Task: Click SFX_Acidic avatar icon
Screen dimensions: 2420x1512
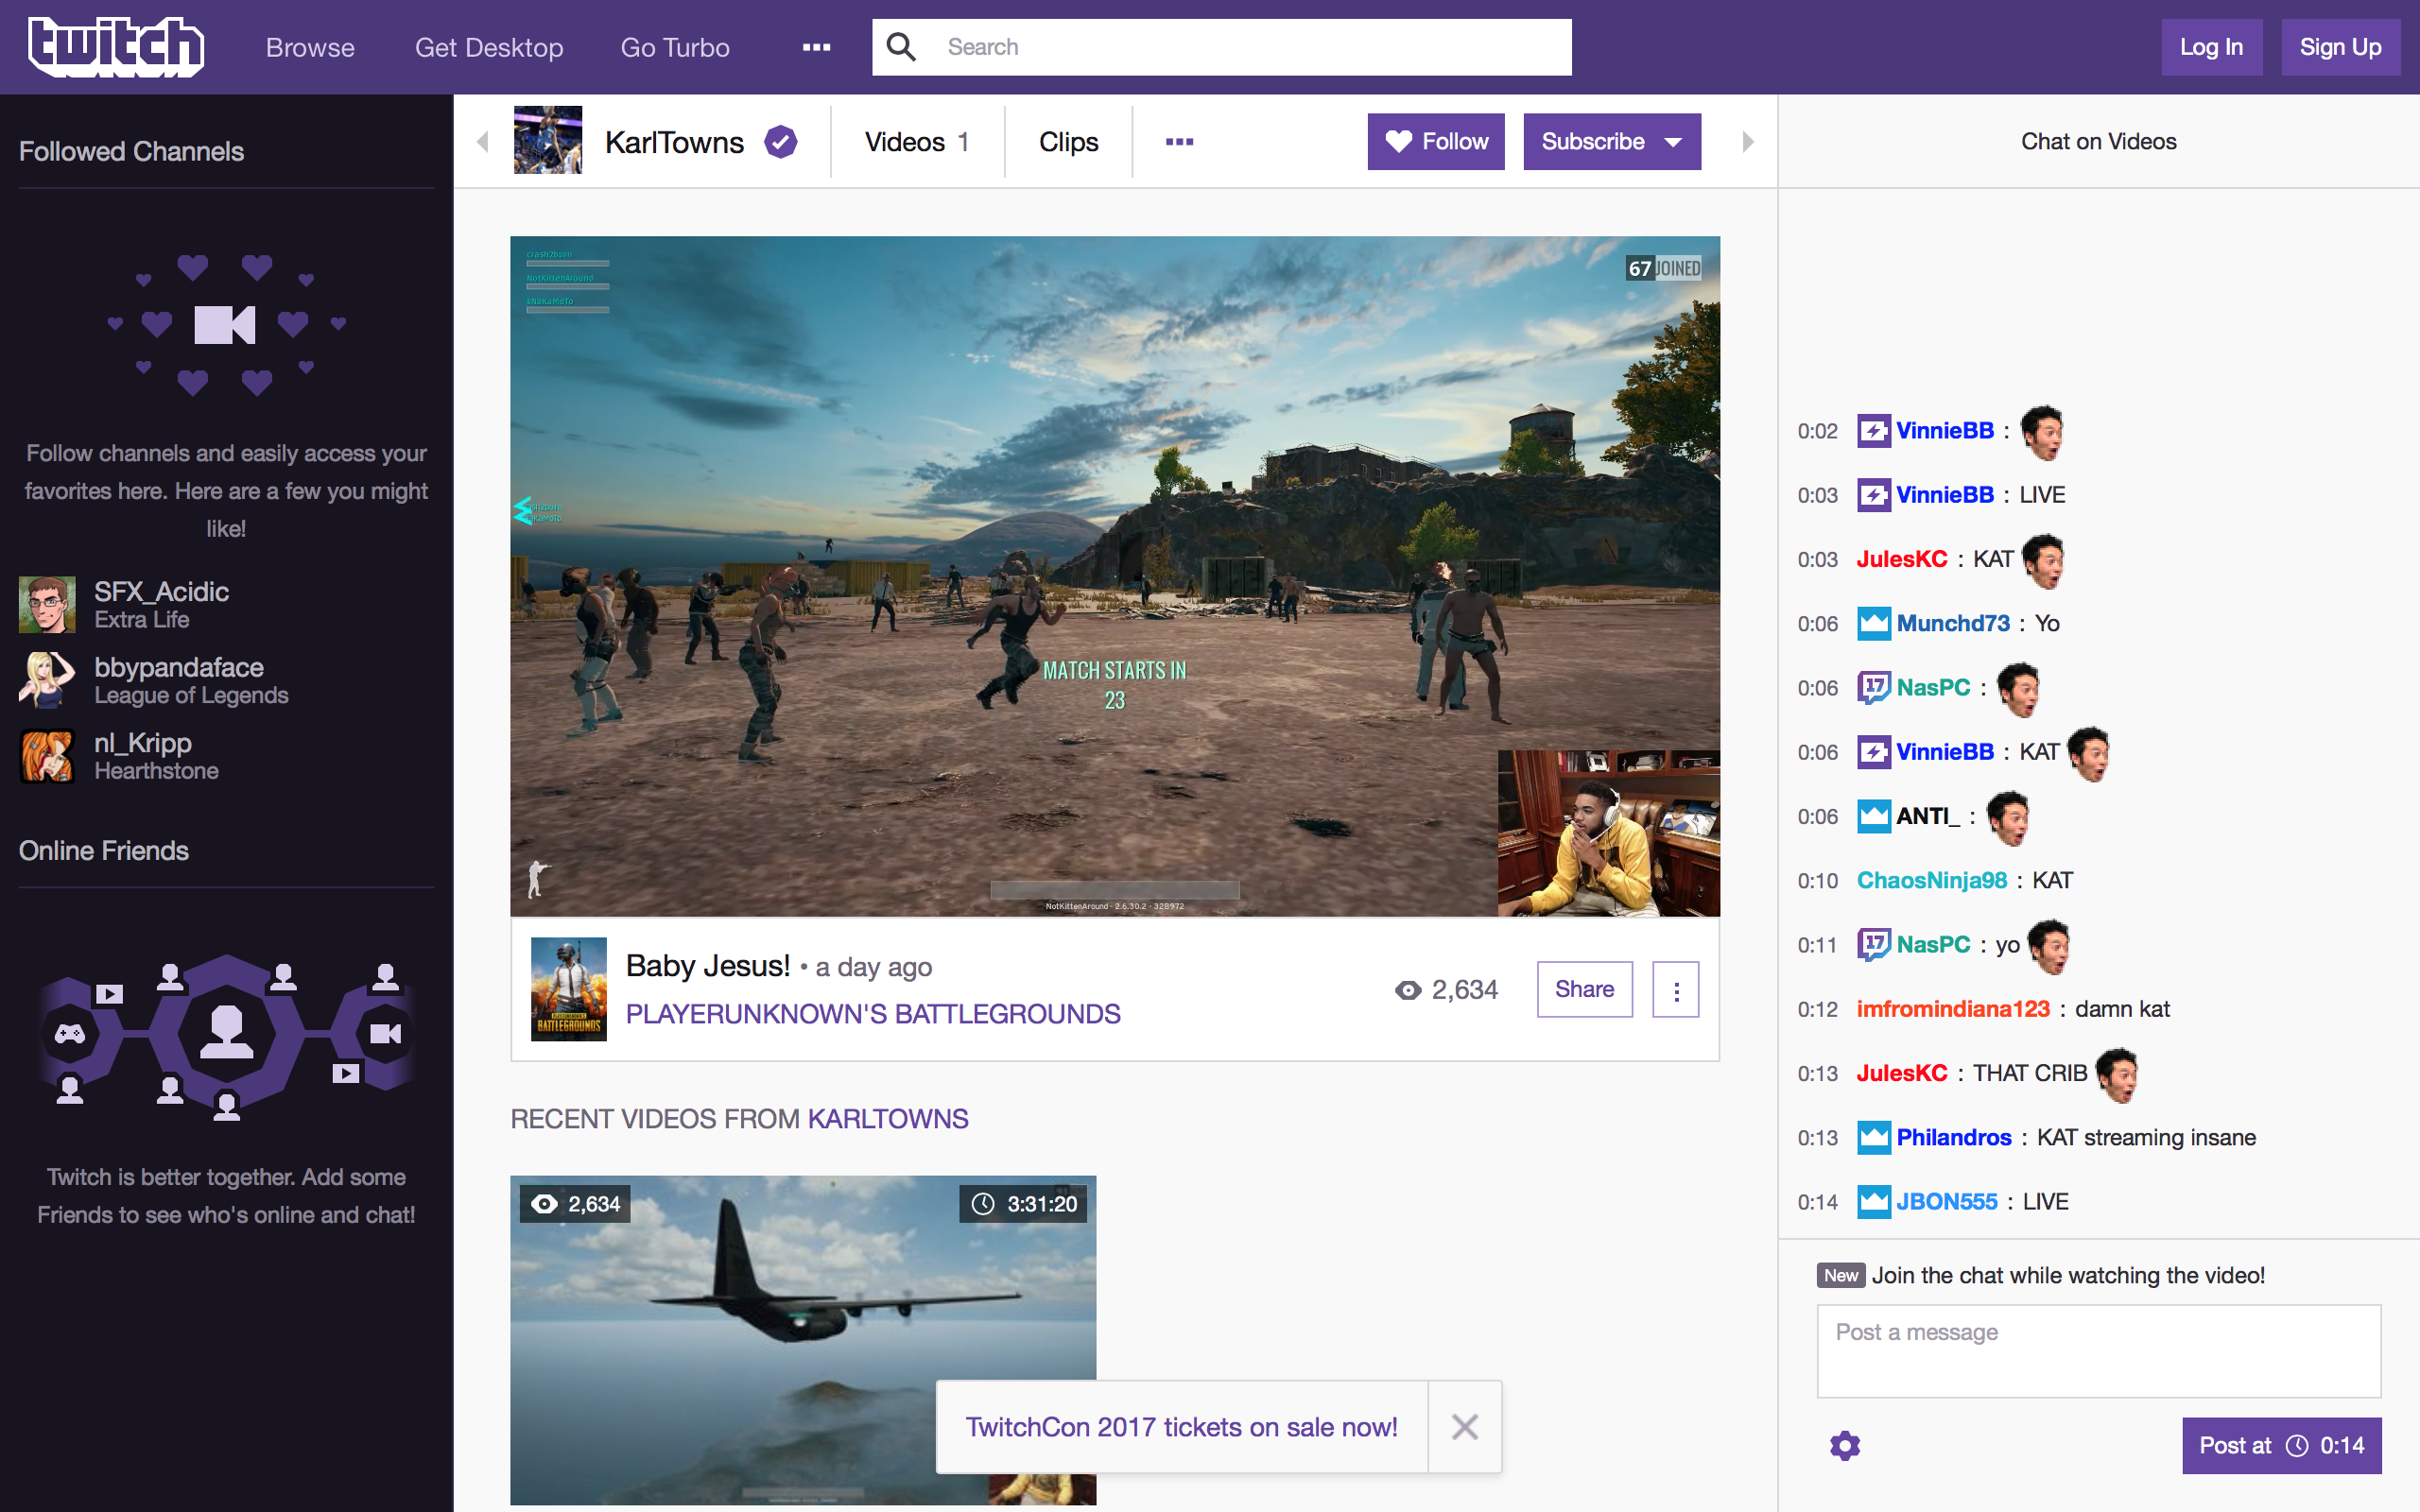Action: (x=47, y=604)
